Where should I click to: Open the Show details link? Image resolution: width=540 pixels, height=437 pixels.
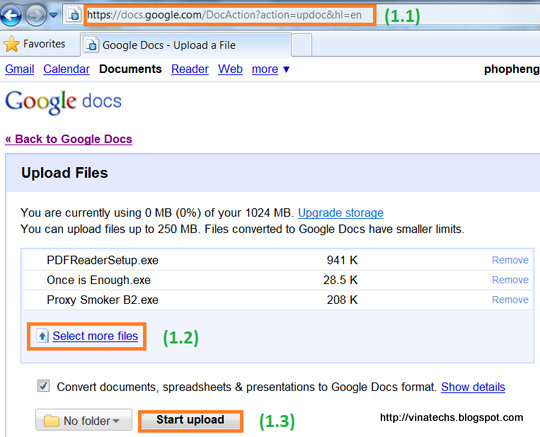tap(473, 387)
